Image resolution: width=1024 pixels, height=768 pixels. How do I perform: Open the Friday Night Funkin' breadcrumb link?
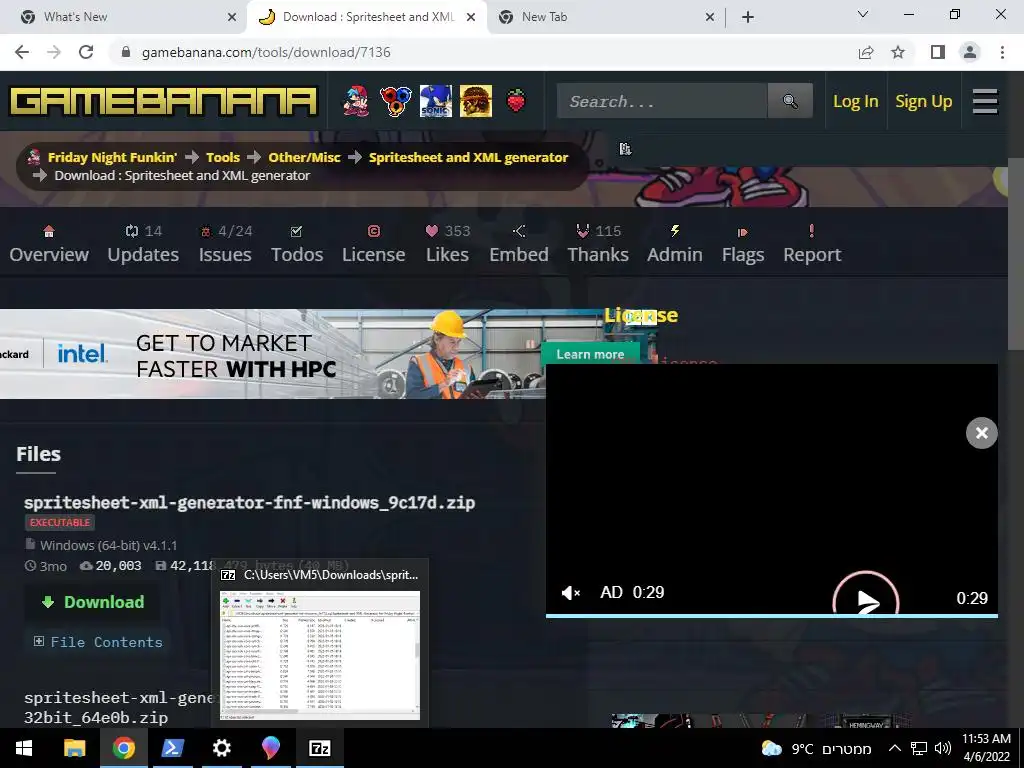click(112, 157)
